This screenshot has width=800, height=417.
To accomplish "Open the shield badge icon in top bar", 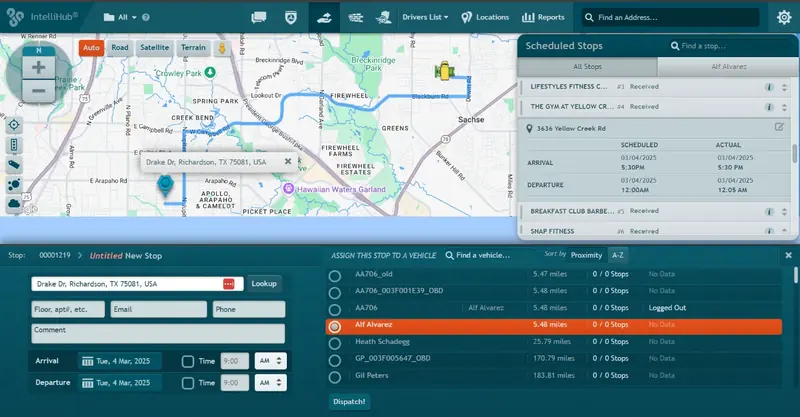I will coord(291,17).
